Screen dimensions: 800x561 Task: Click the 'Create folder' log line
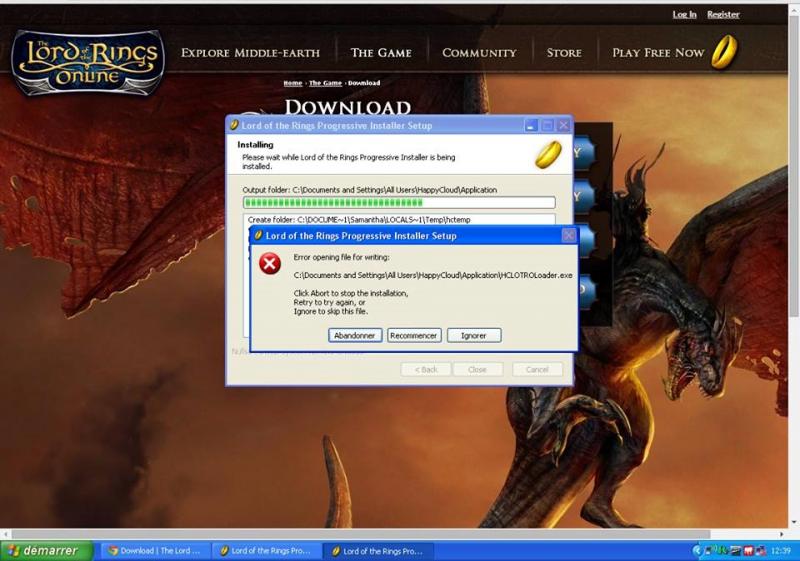359,220
